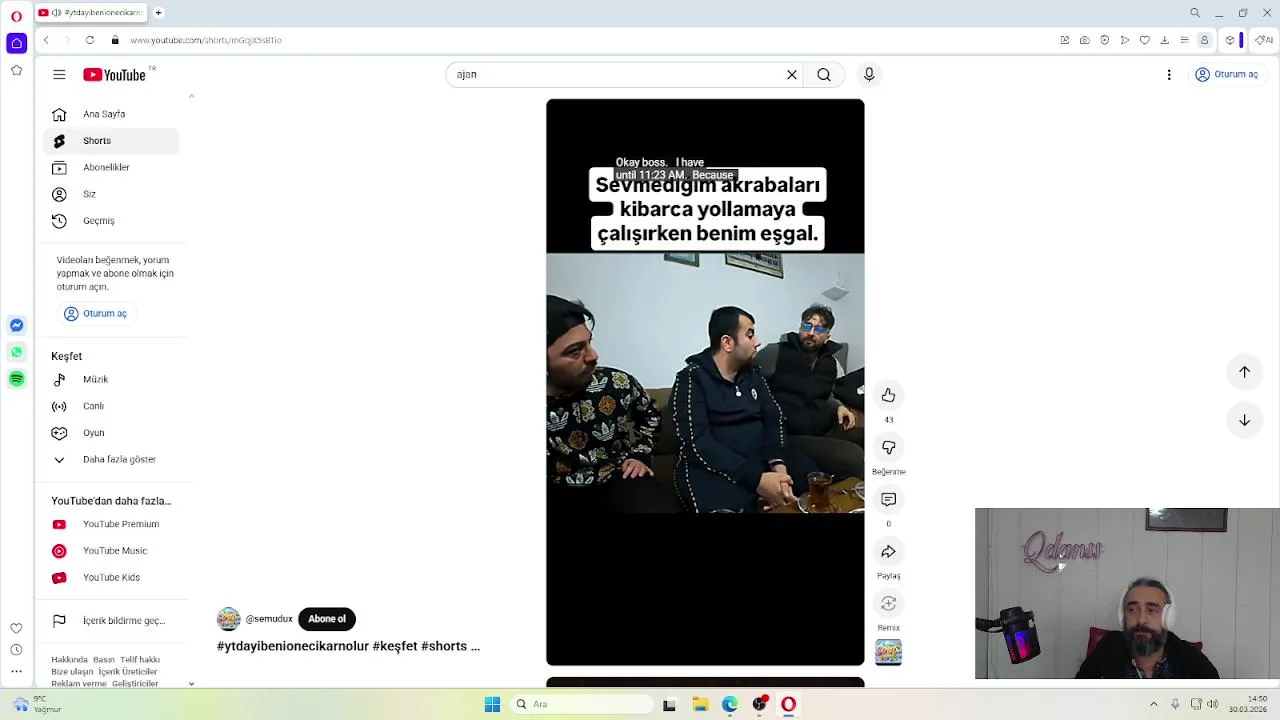This screenshot has width=1280, height=720.
Task: Open Opera sidebar home icon
Action: tap(16, 43)
